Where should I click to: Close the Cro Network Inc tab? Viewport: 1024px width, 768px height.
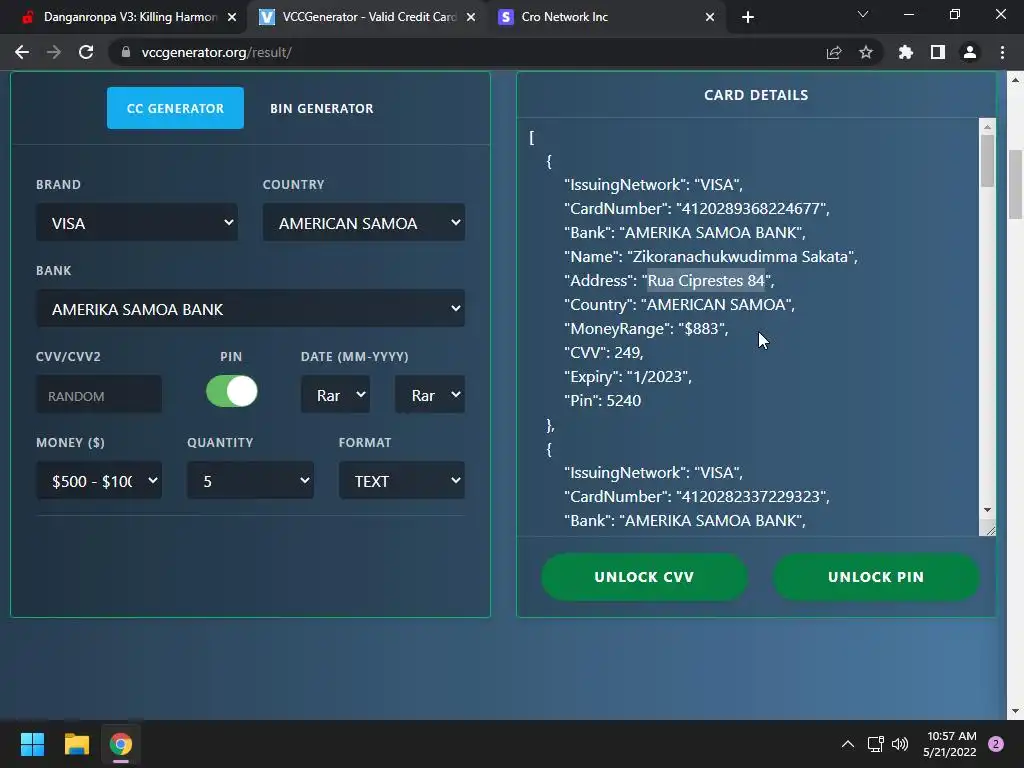(710, 18)
